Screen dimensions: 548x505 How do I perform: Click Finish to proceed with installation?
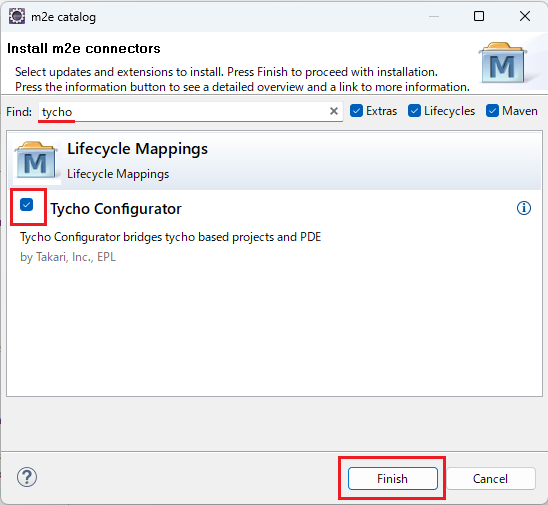[x=392, y=478]
